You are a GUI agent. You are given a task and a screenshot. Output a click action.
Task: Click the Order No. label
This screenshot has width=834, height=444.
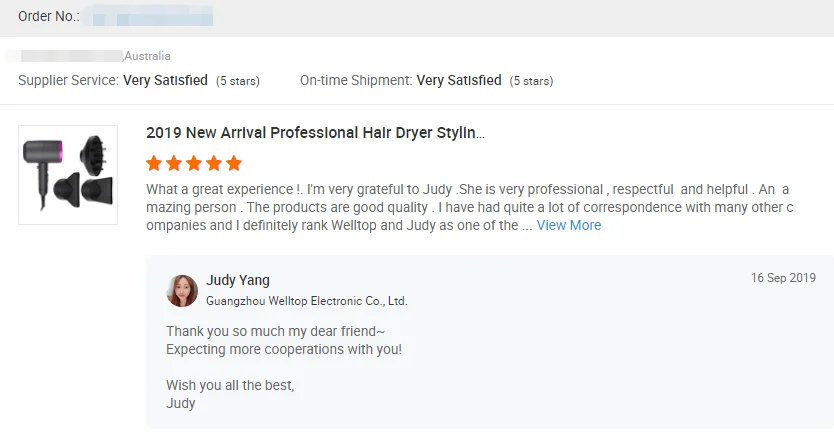click(48, 17)
